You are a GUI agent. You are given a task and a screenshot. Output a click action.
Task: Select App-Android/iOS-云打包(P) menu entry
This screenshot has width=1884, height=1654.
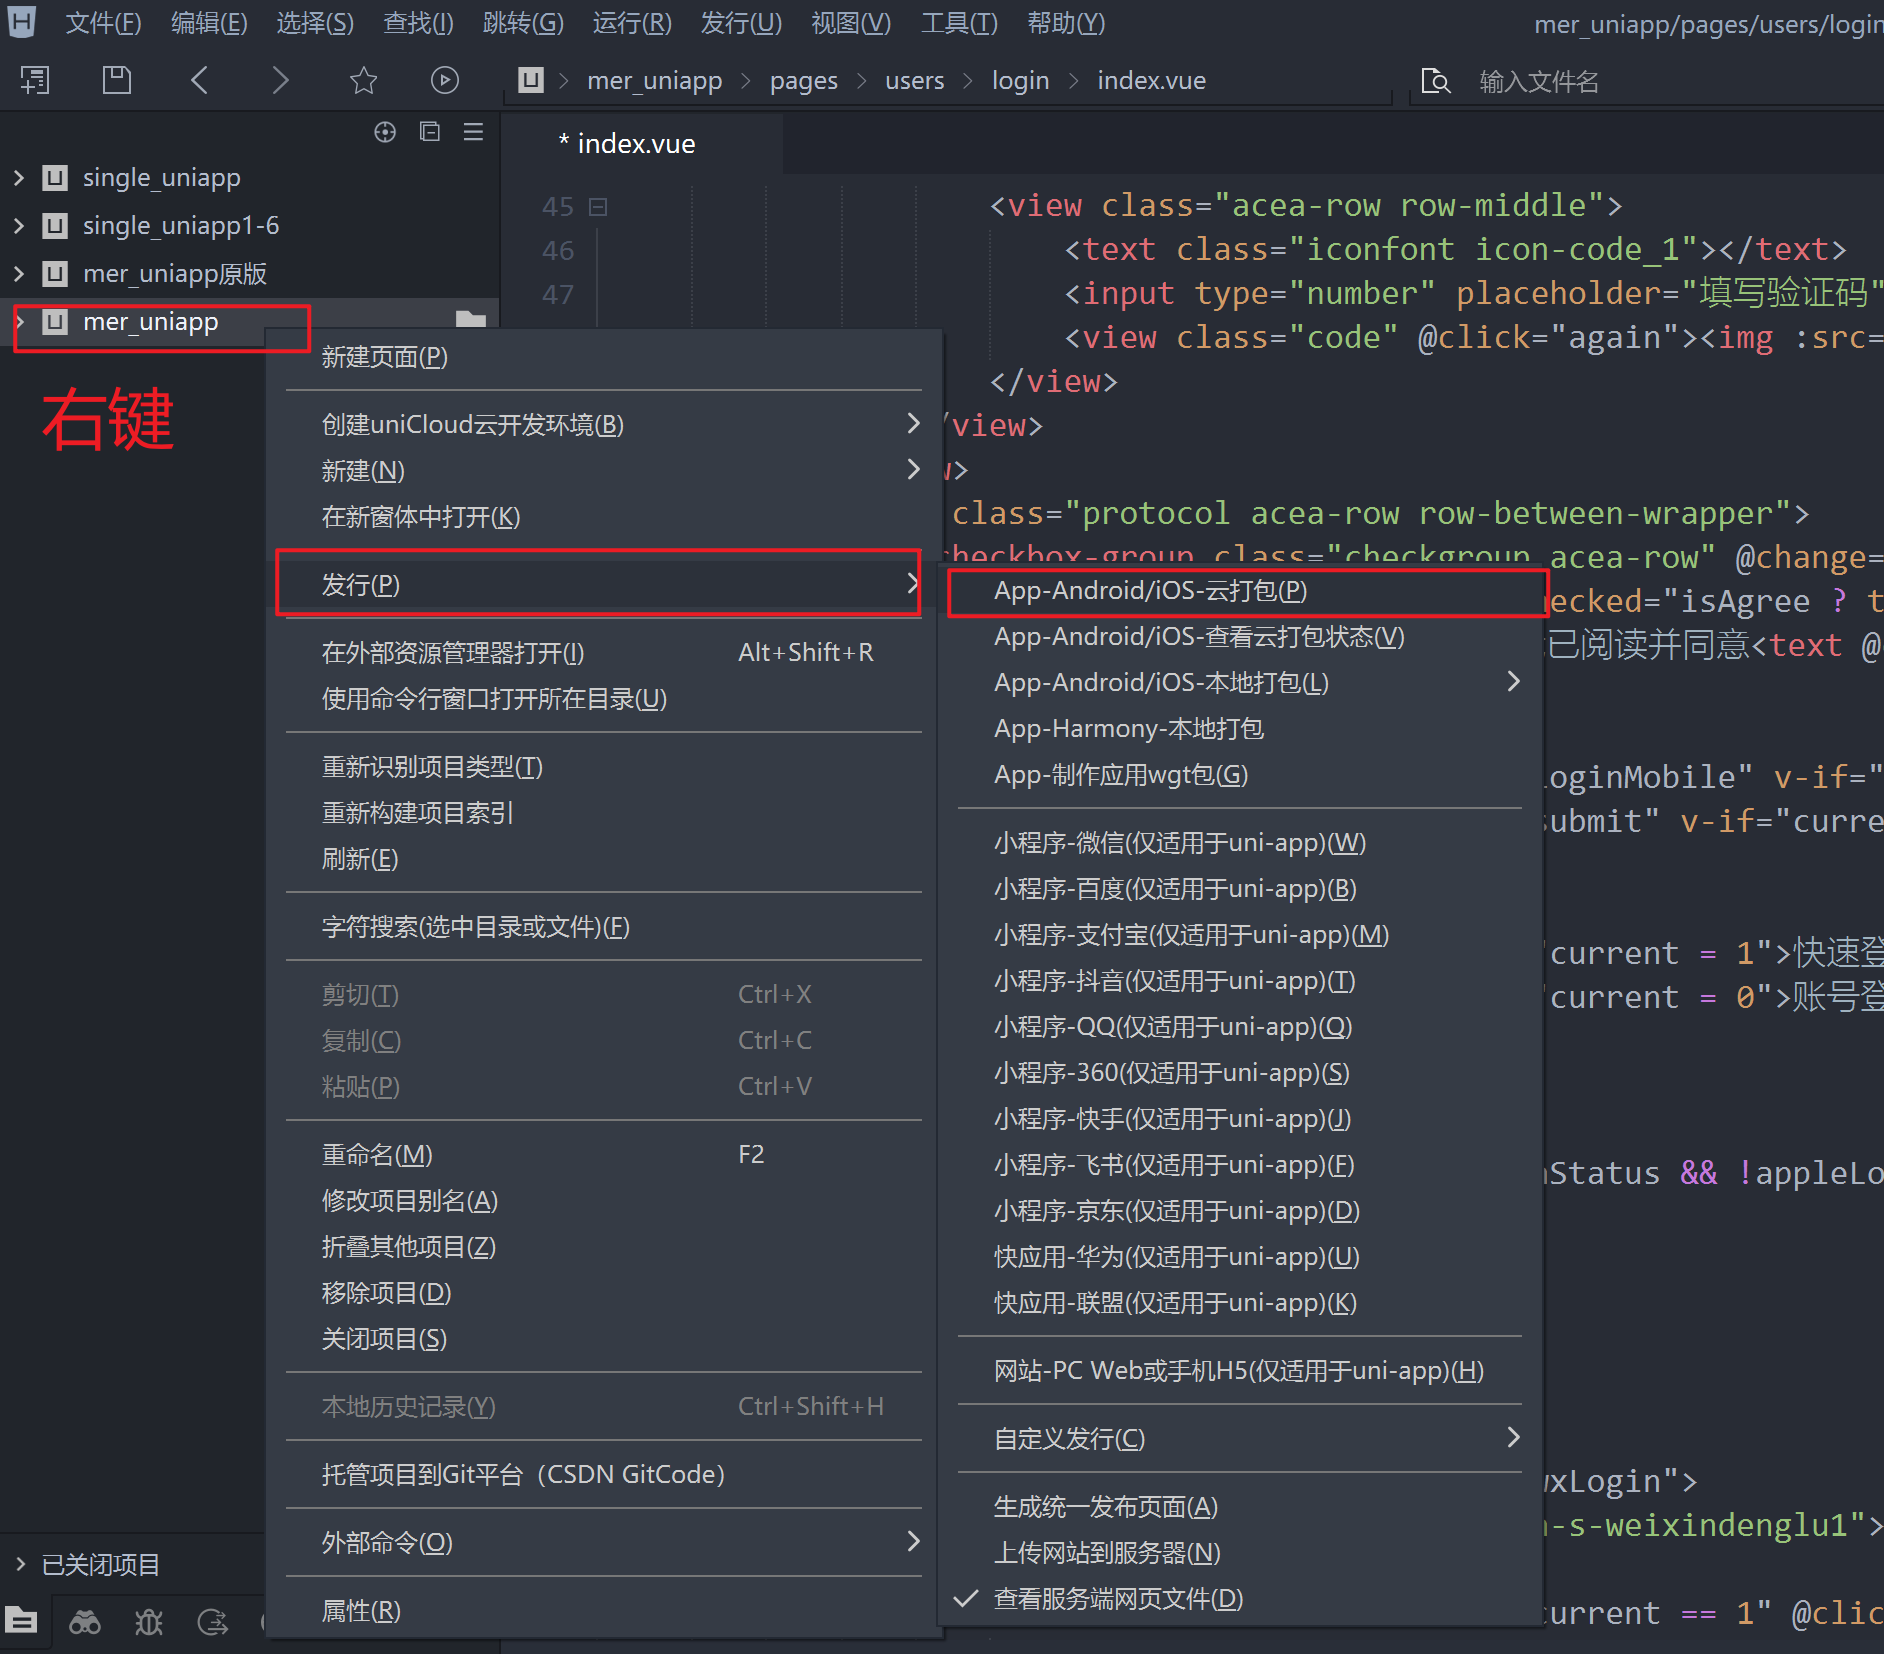[x=1150, y=591]
